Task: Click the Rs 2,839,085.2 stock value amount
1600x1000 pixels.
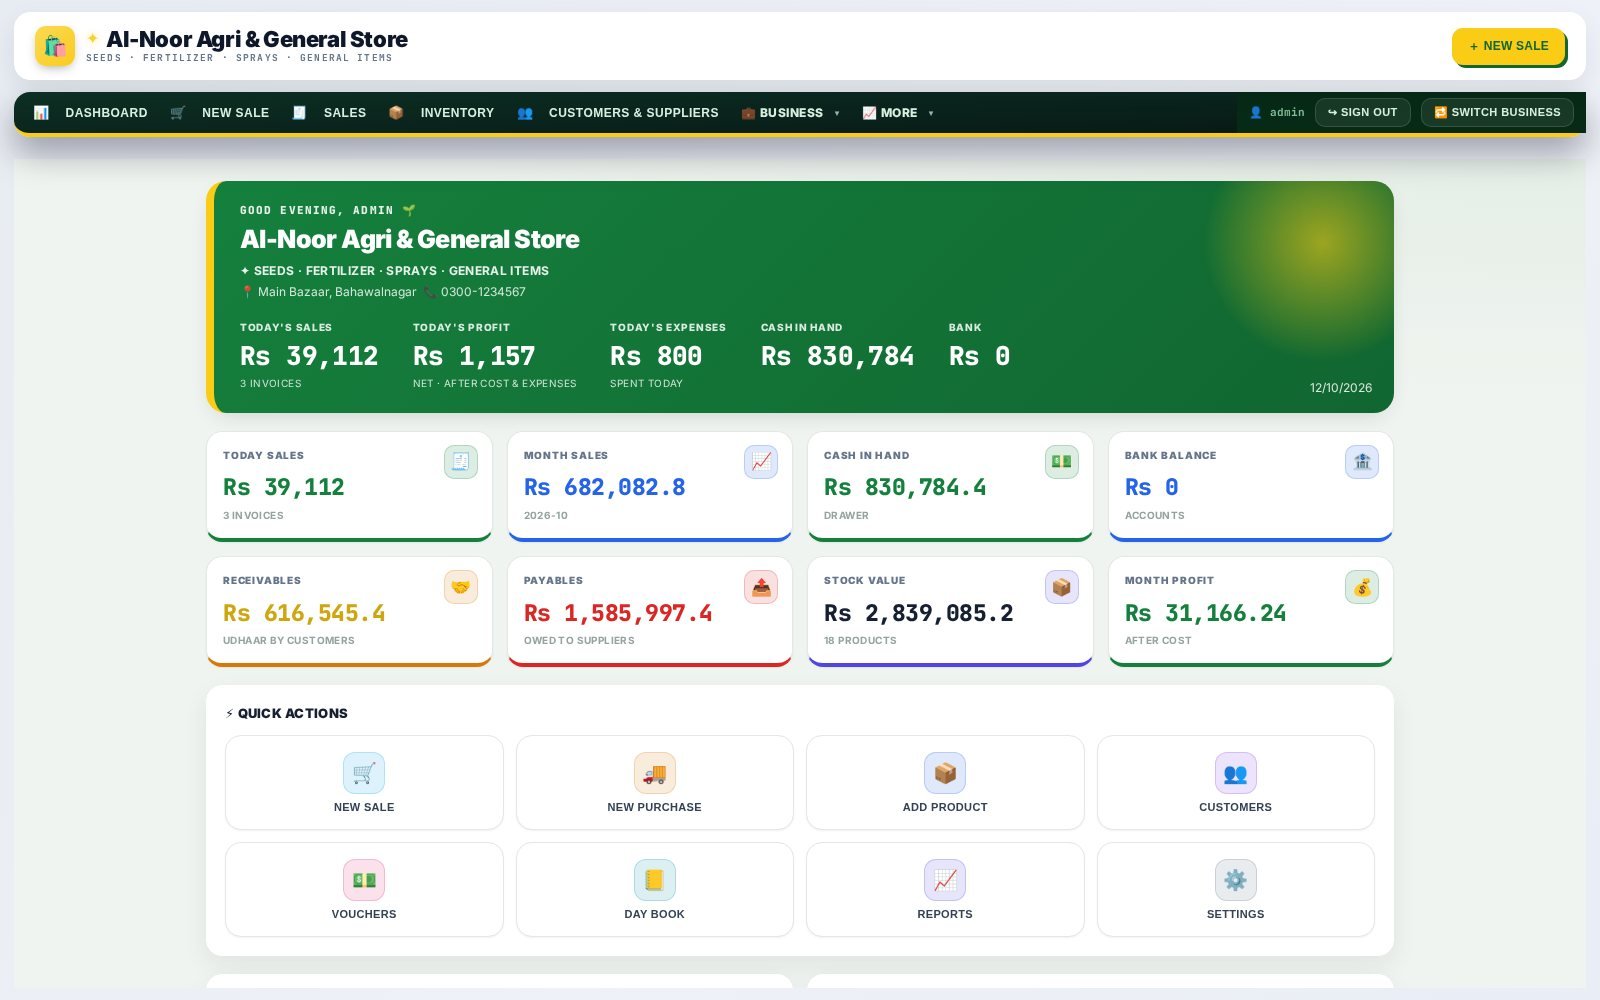Action: [919, 613]
